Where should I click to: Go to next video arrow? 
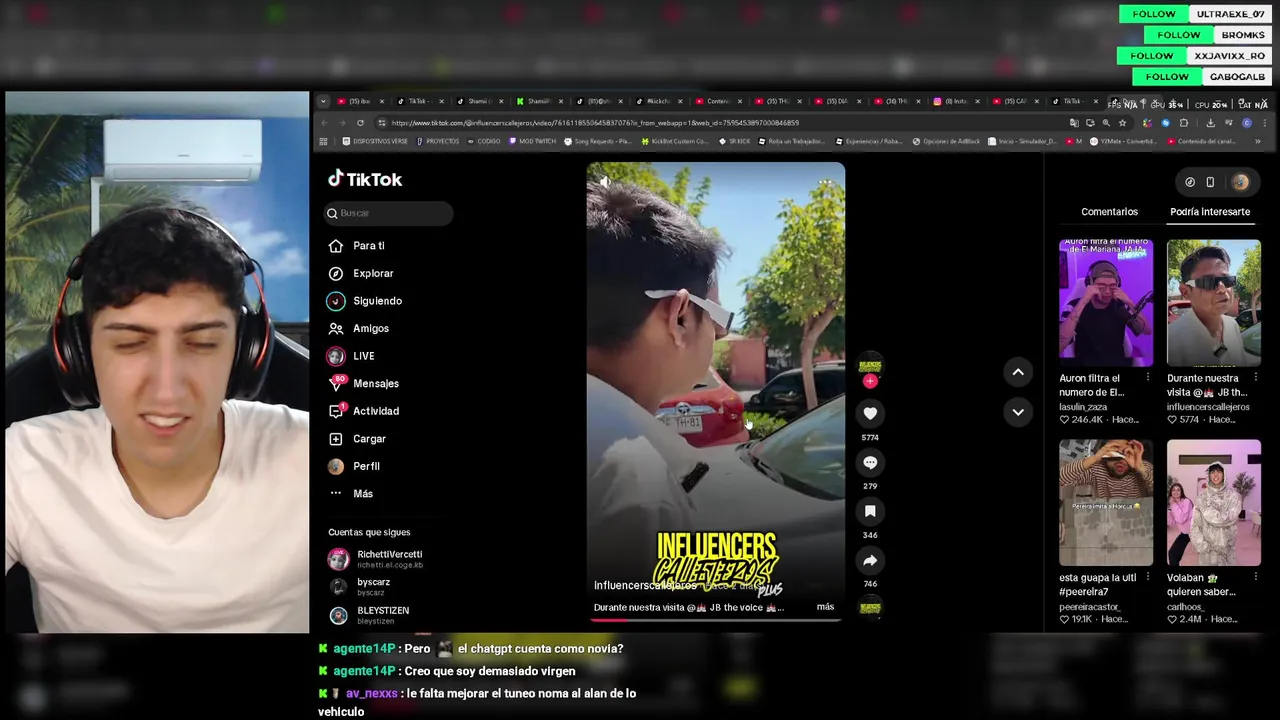point(1018,412)
